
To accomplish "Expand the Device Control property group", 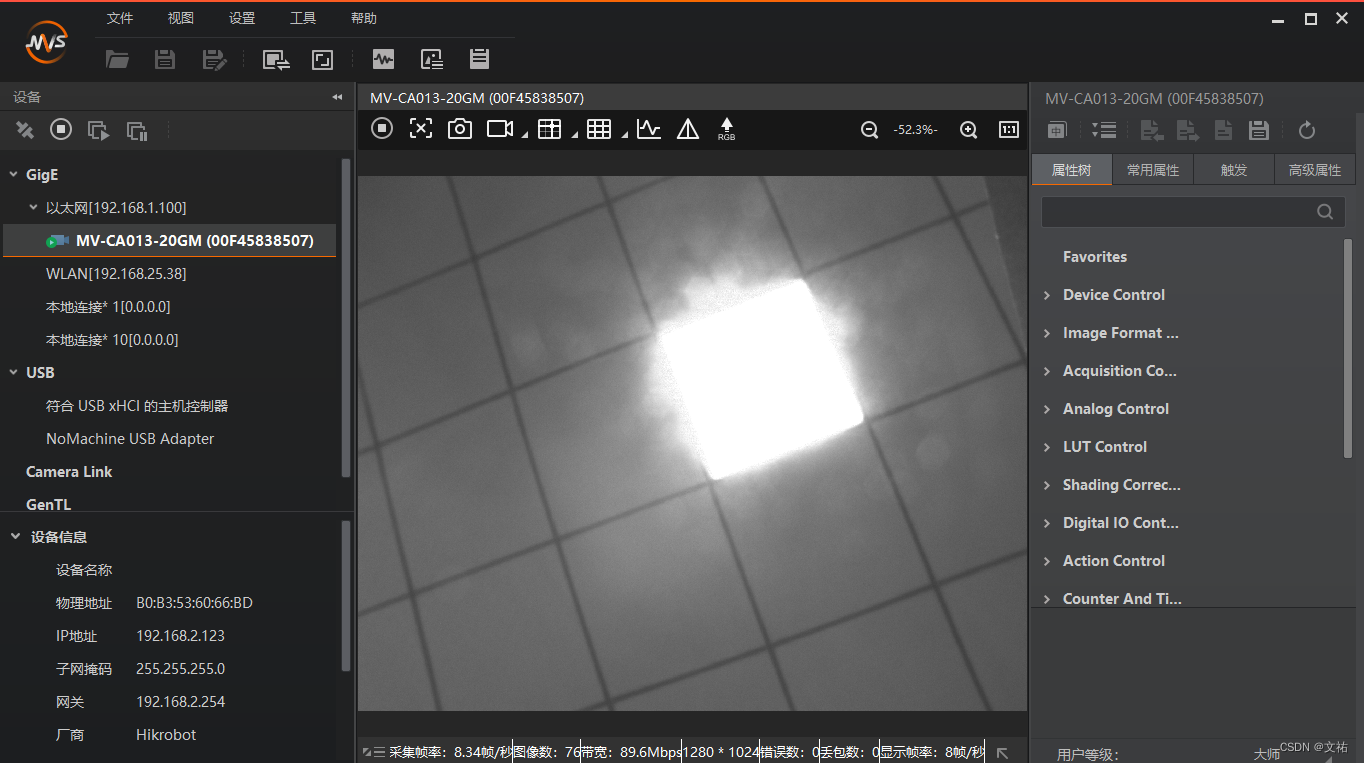I will coord(1047,295).
